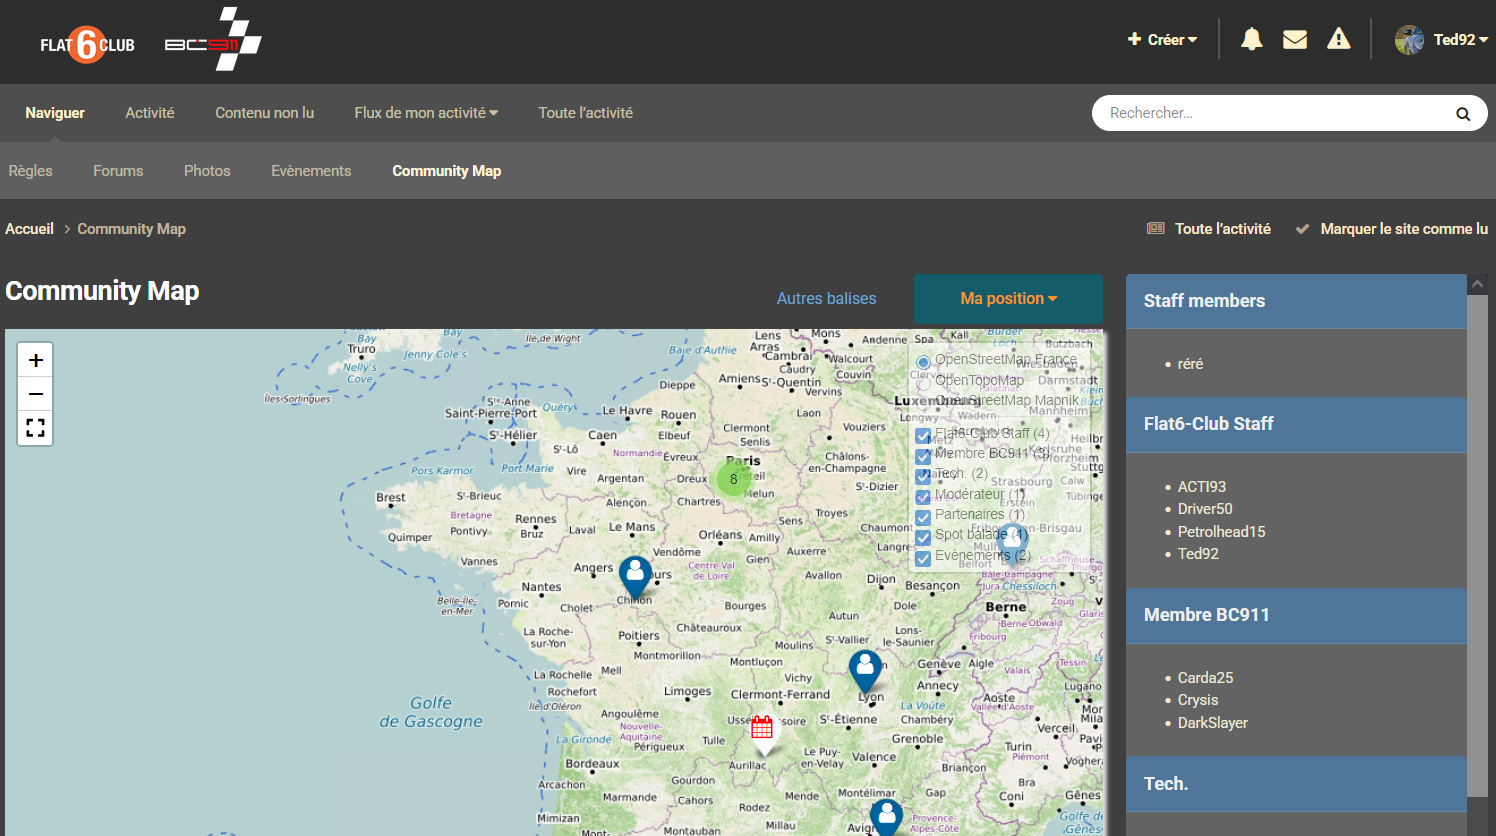The height and width of the screenshot is (836, 1496).
Task: Open the Evènements section
Action: pyautogui.click(x=311, y=171)
